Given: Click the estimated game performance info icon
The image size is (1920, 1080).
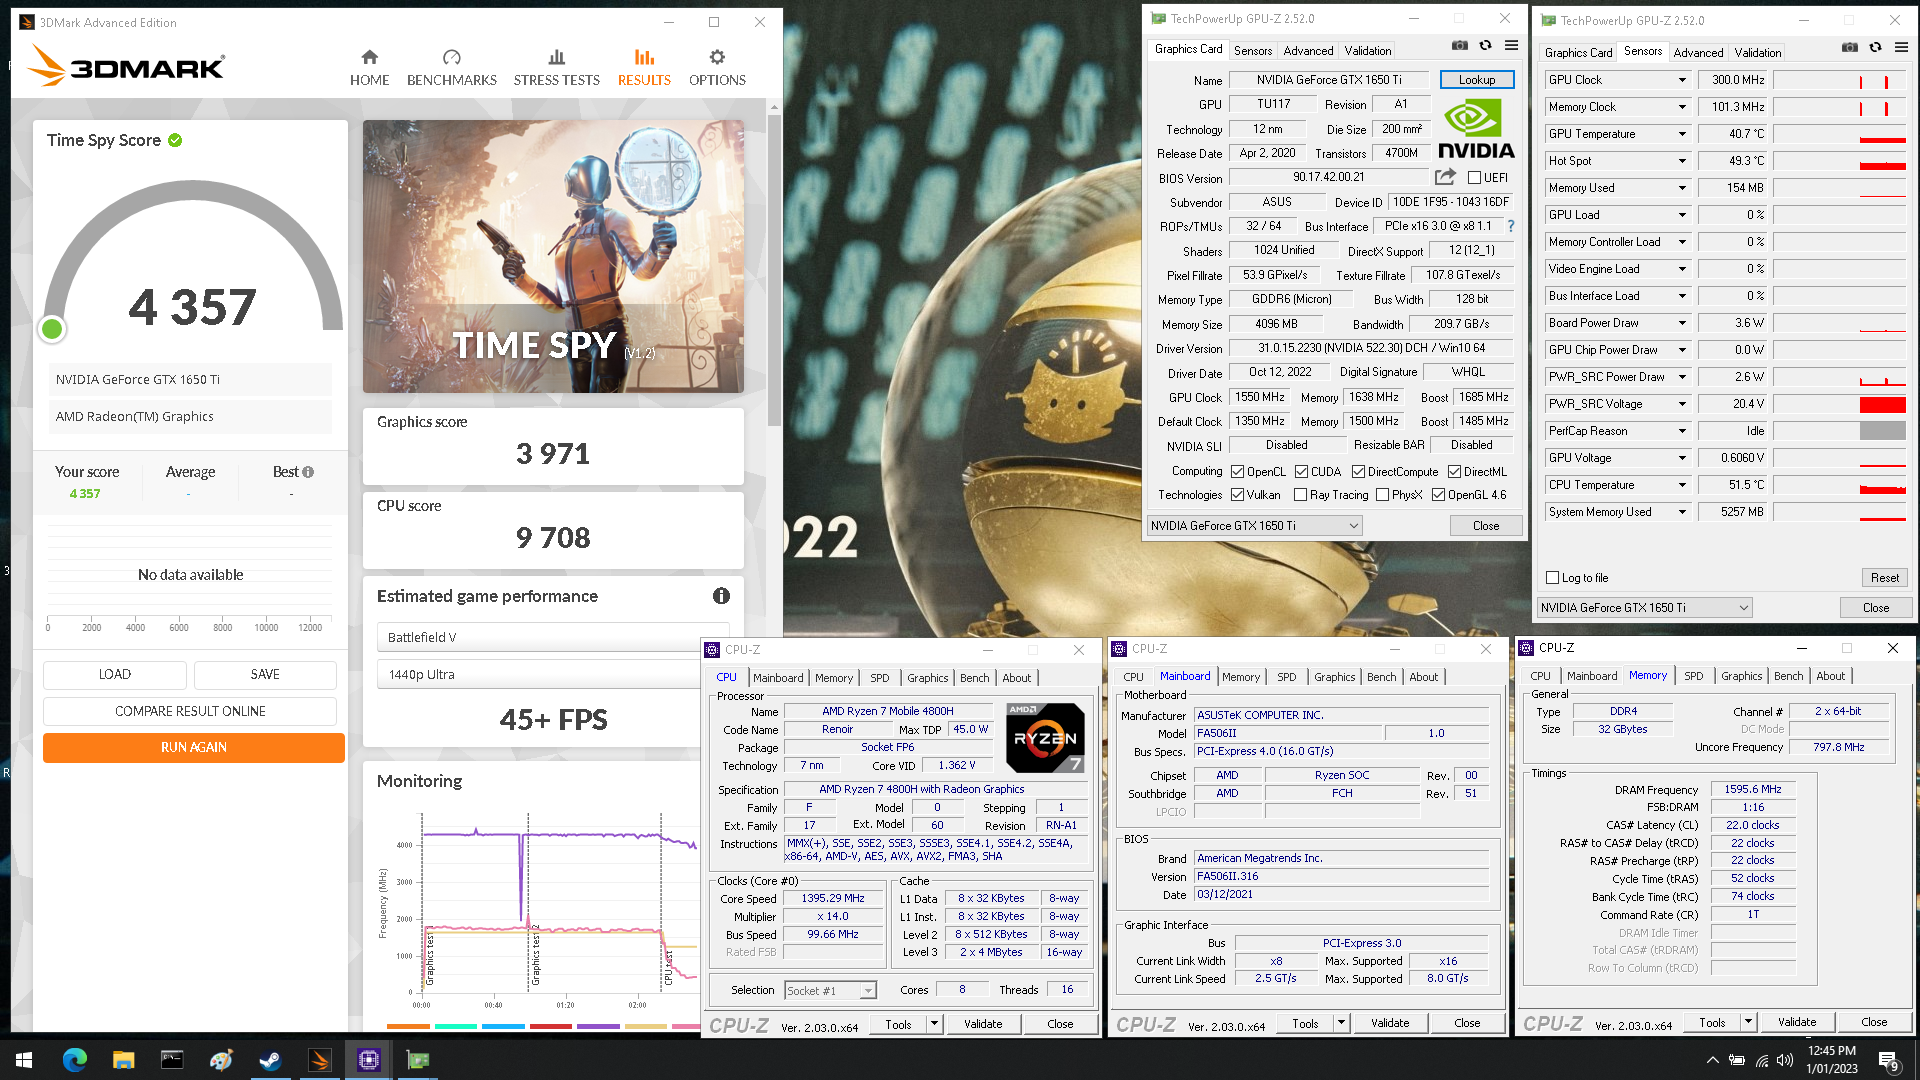Looking at the screenshot, I should [721, 596].
